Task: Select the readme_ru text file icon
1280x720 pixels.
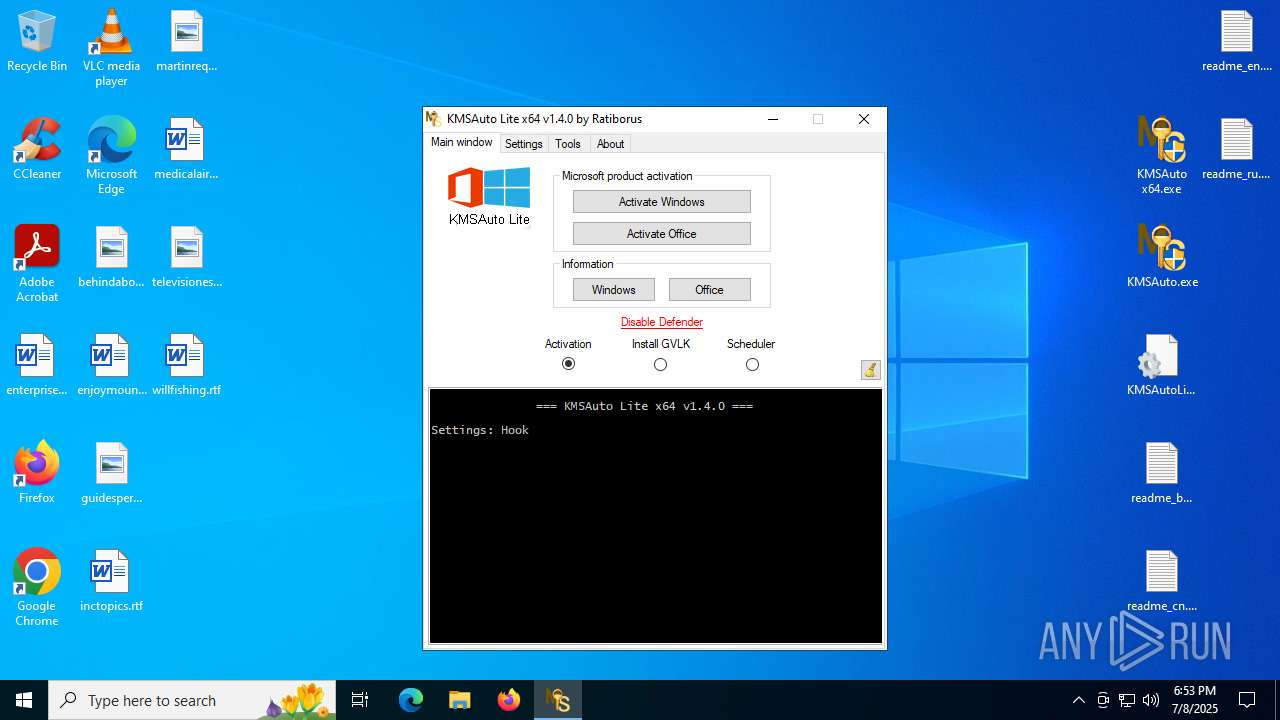Action: [1237, 150]
